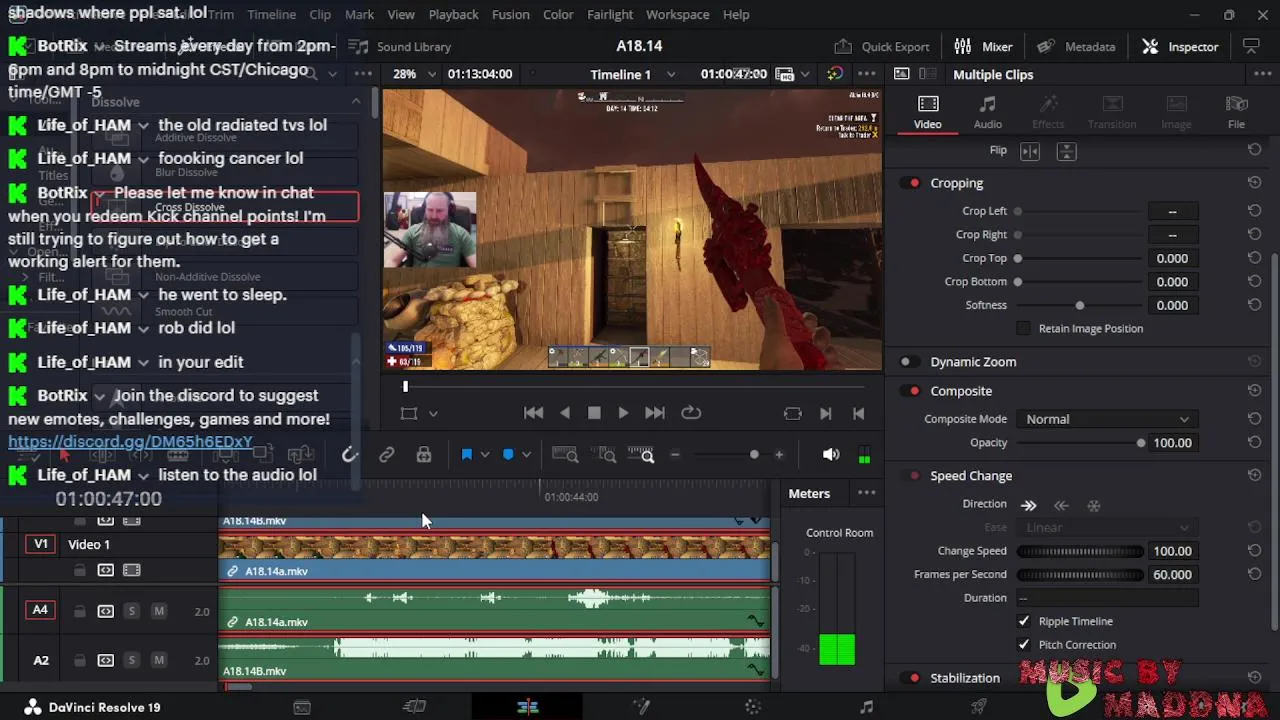The height and width of the screenshot is (720, 1280).
Task: Zoom in timeline with plus button
Action: pos(779,455)
